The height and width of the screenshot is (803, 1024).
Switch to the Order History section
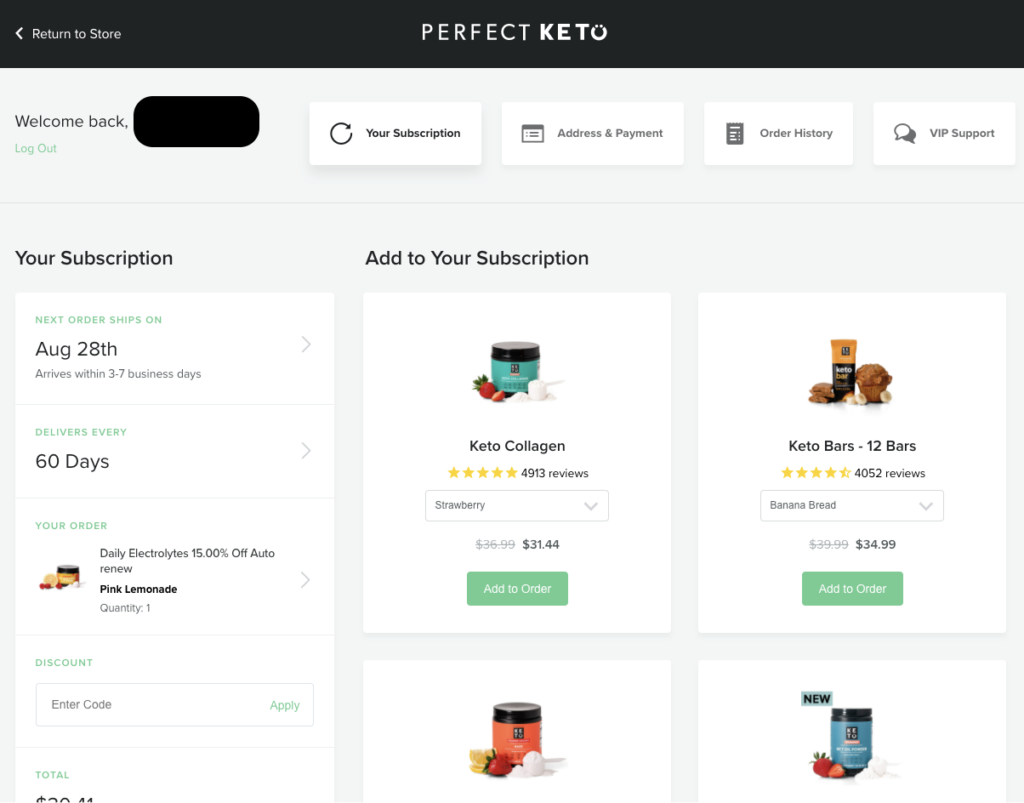click(x=778, y=132)
